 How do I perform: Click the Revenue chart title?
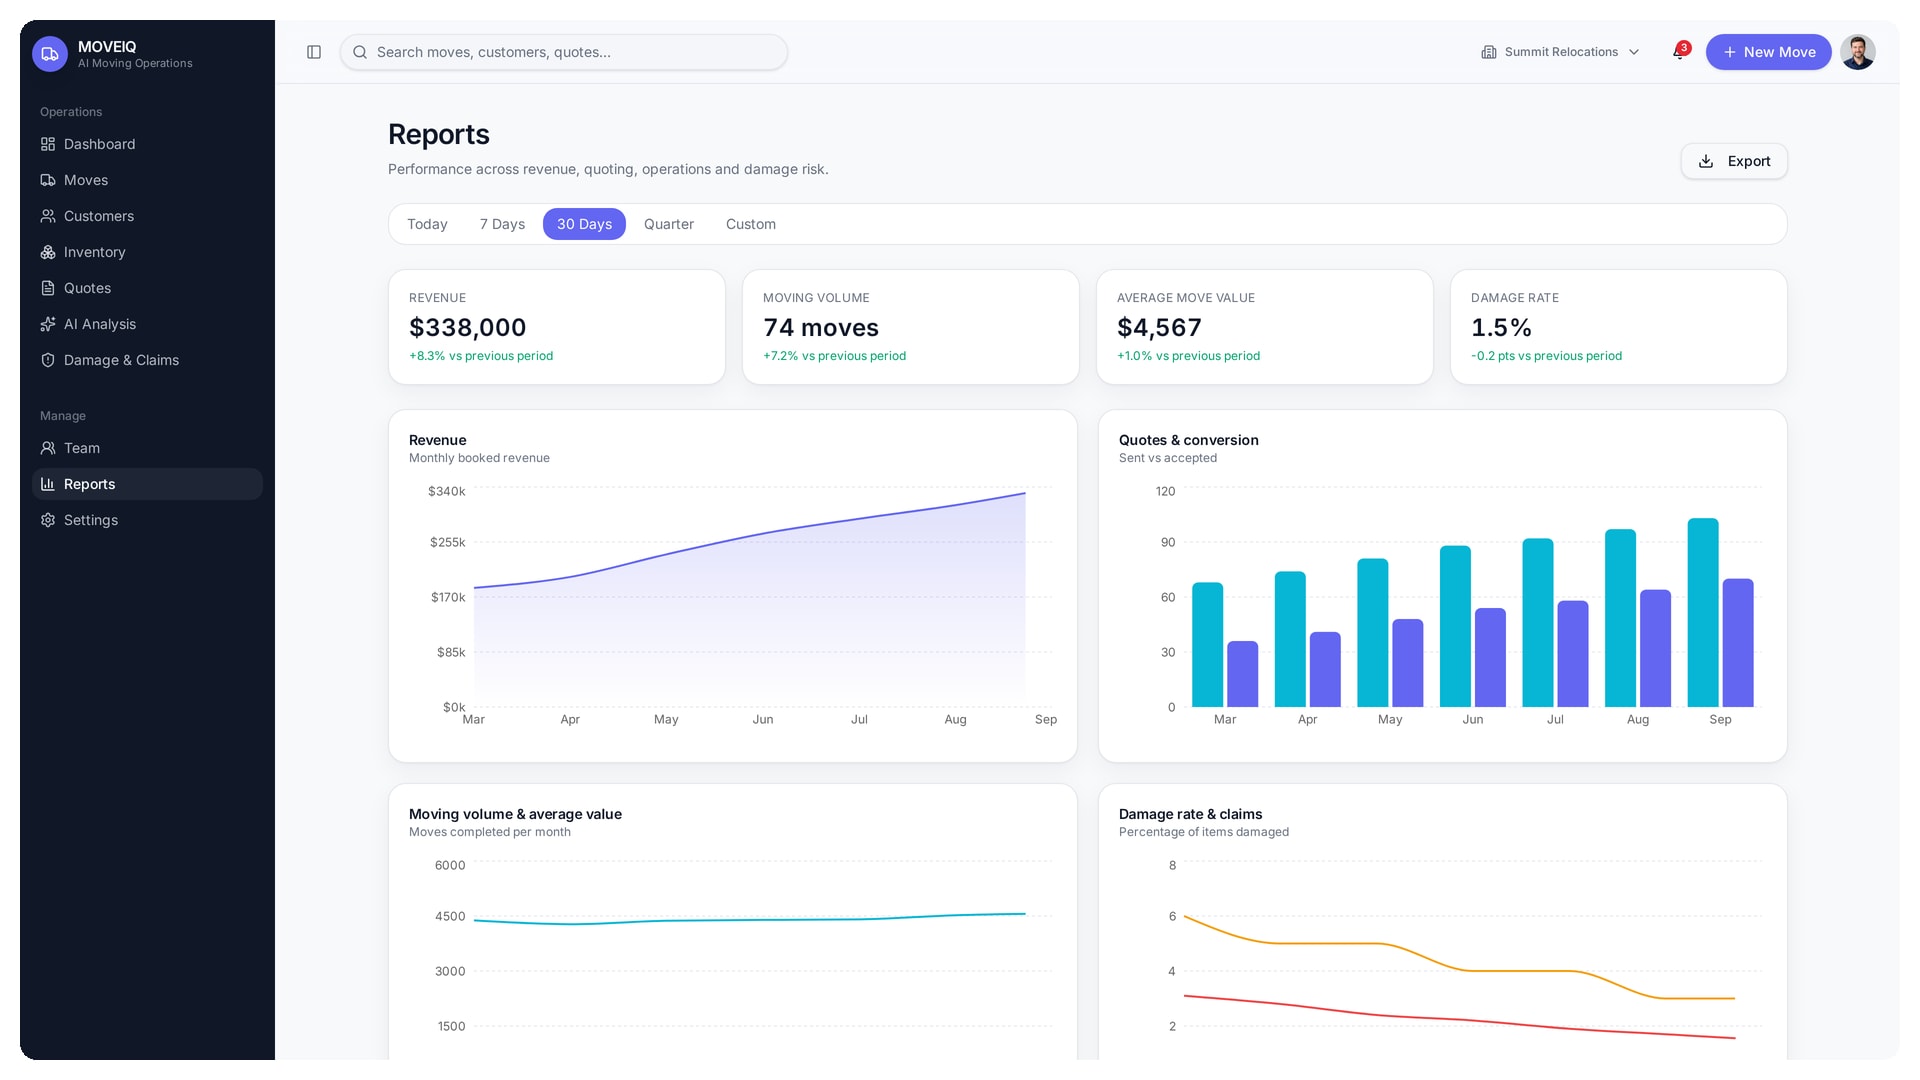[437, 440]
